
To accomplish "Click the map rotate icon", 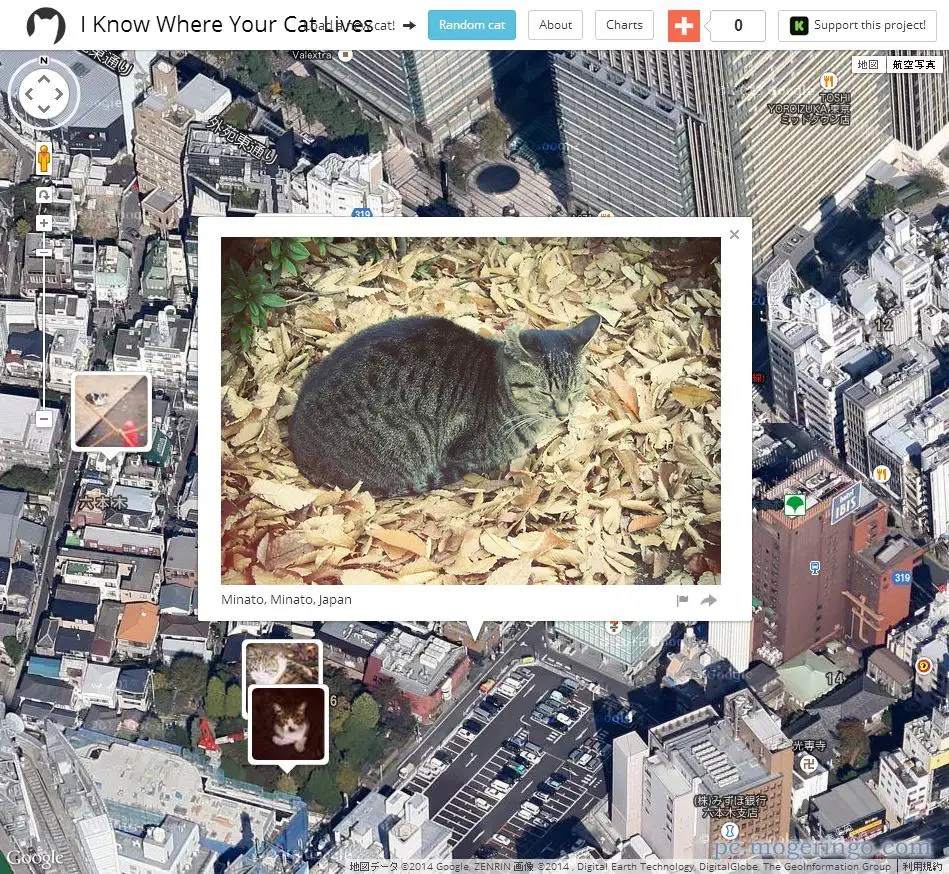I will (x=44, y=196).
